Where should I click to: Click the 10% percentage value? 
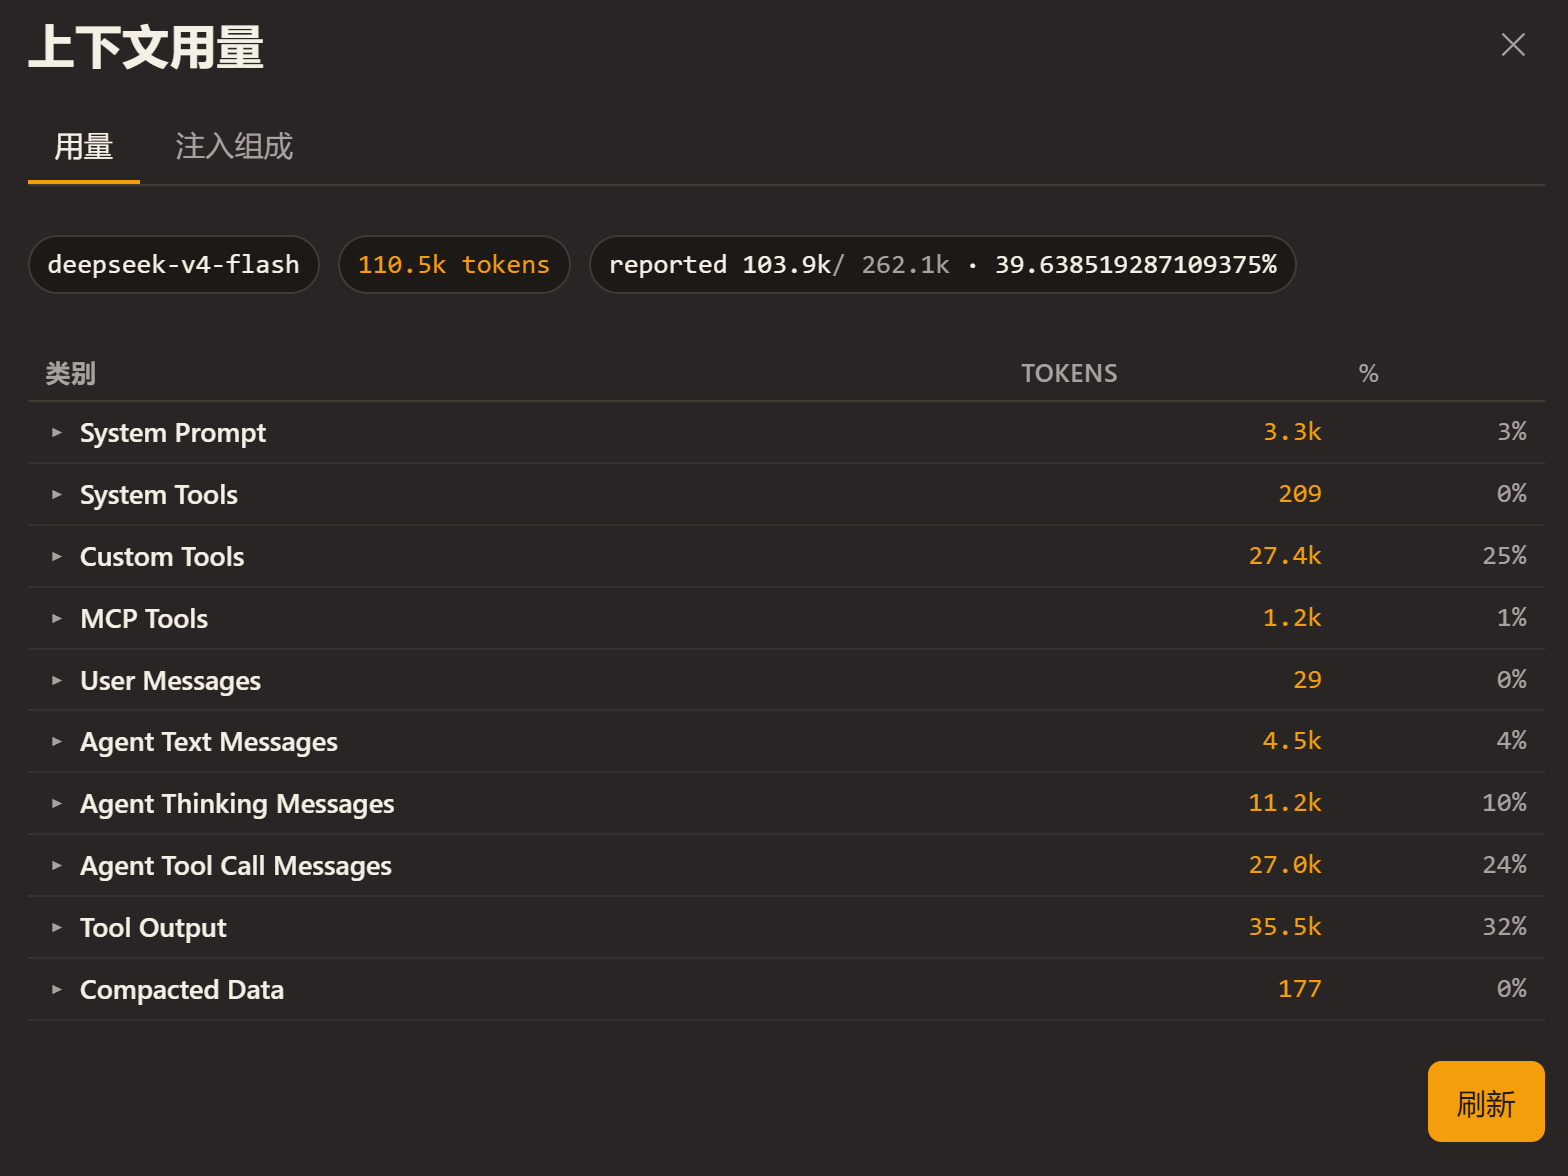point(1505,803)
